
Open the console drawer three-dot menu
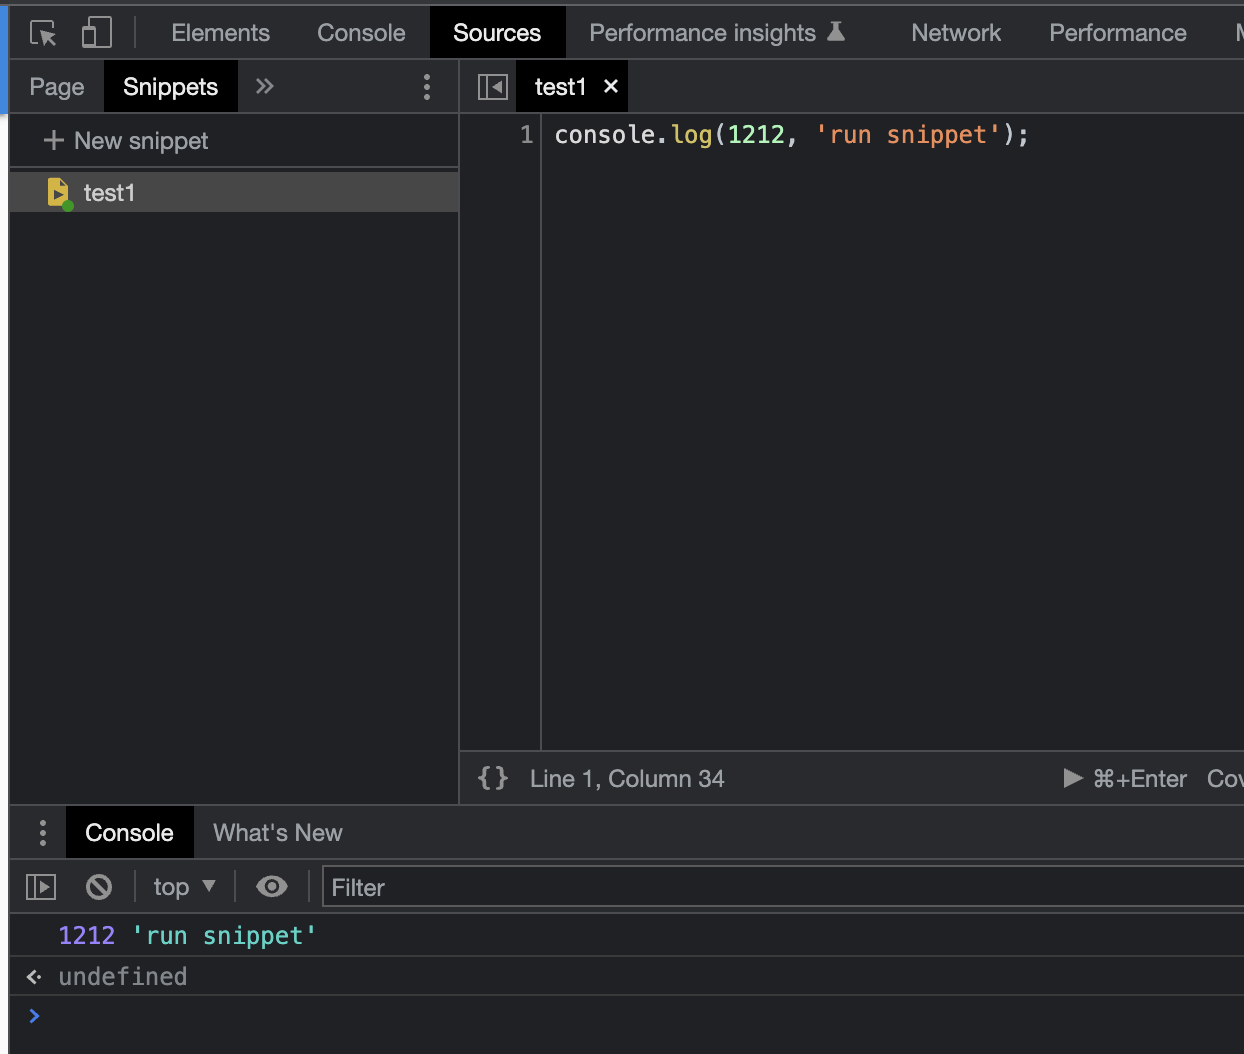[x=42, y=832]
